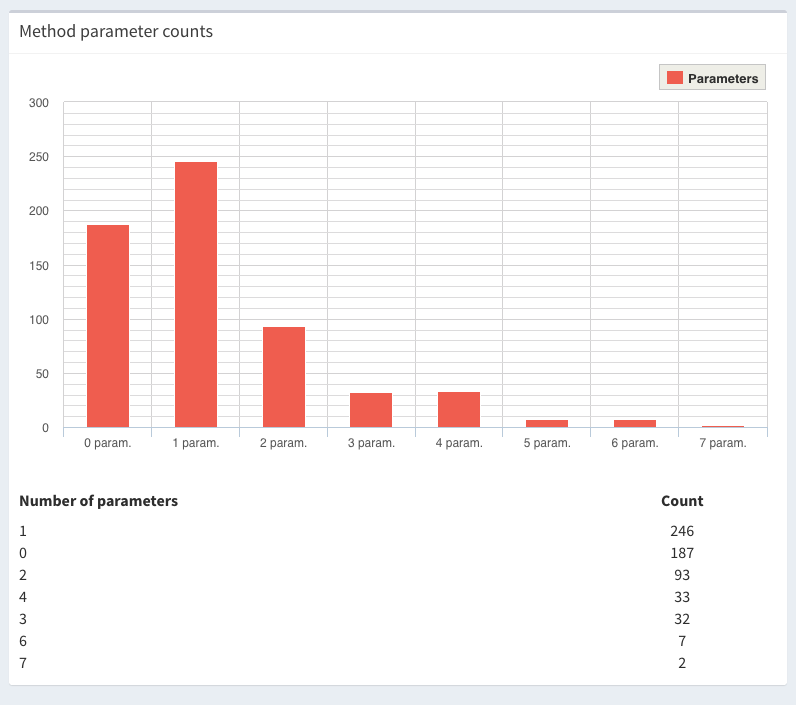Click the "Count" column header
This screenshot has width=796, height=705.
tap(682, 501)
